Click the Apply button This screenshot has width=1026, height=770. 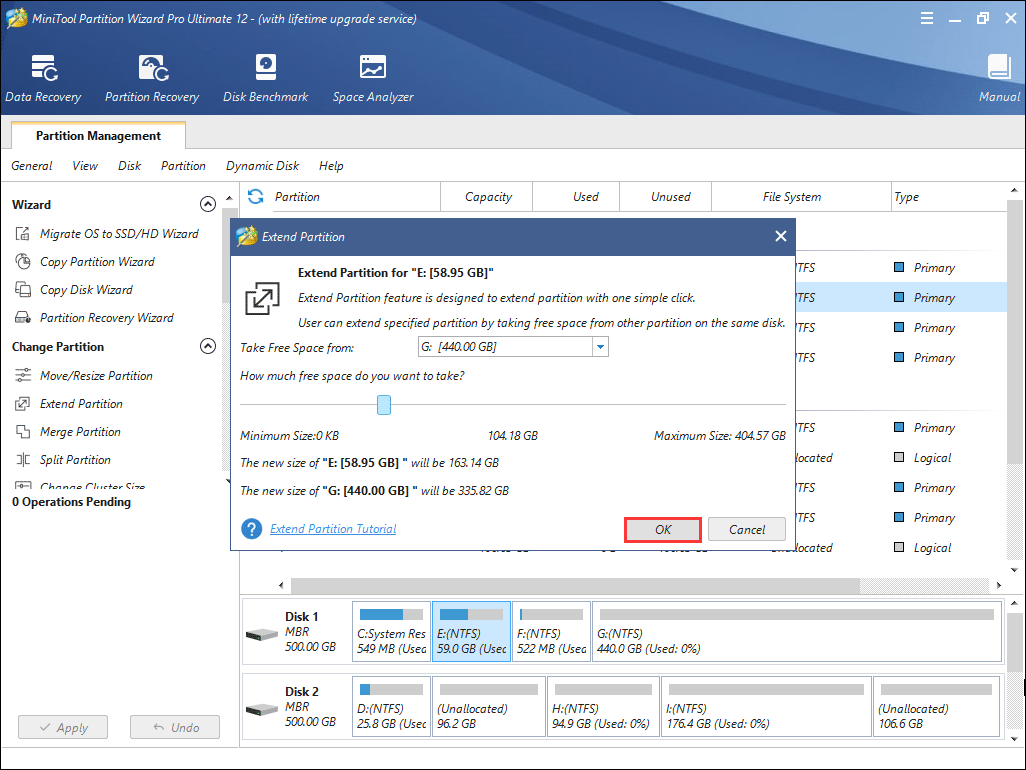click(63, 727)
